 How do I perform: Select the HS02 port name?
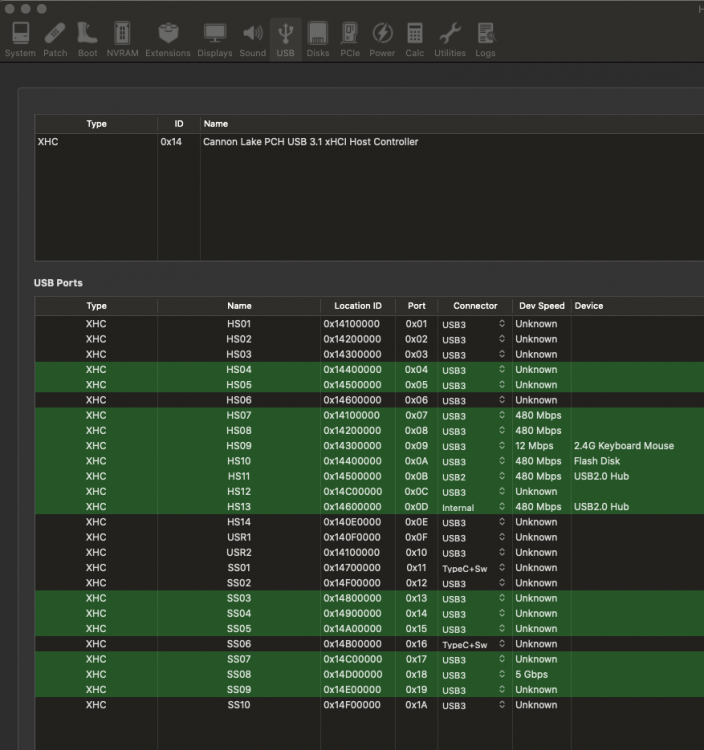pyautogui.click(x=239, y=339)
